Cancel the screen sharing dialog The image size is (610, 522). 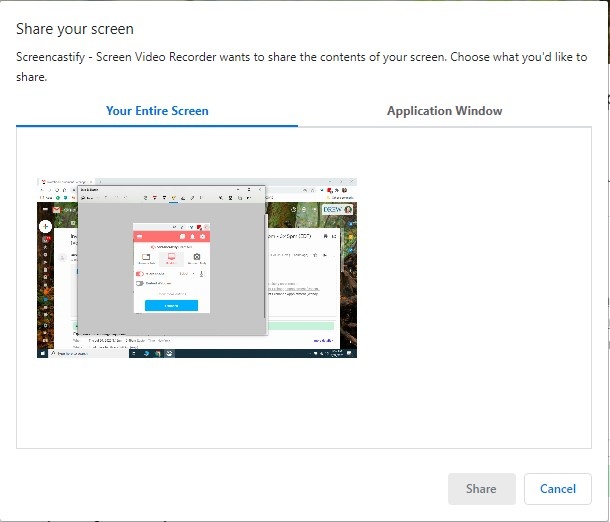[558, 489]
